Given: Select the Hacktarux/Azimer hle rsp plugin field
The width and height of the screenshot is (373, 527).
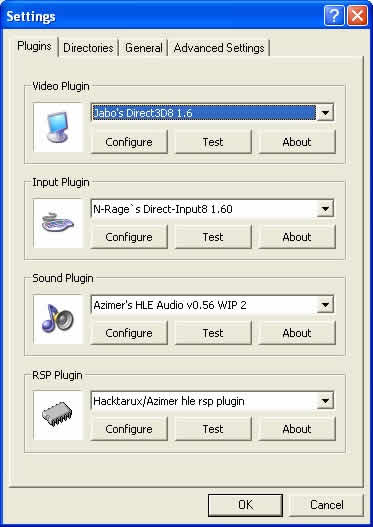Looking at the screenshot, I should coord(212,401).
